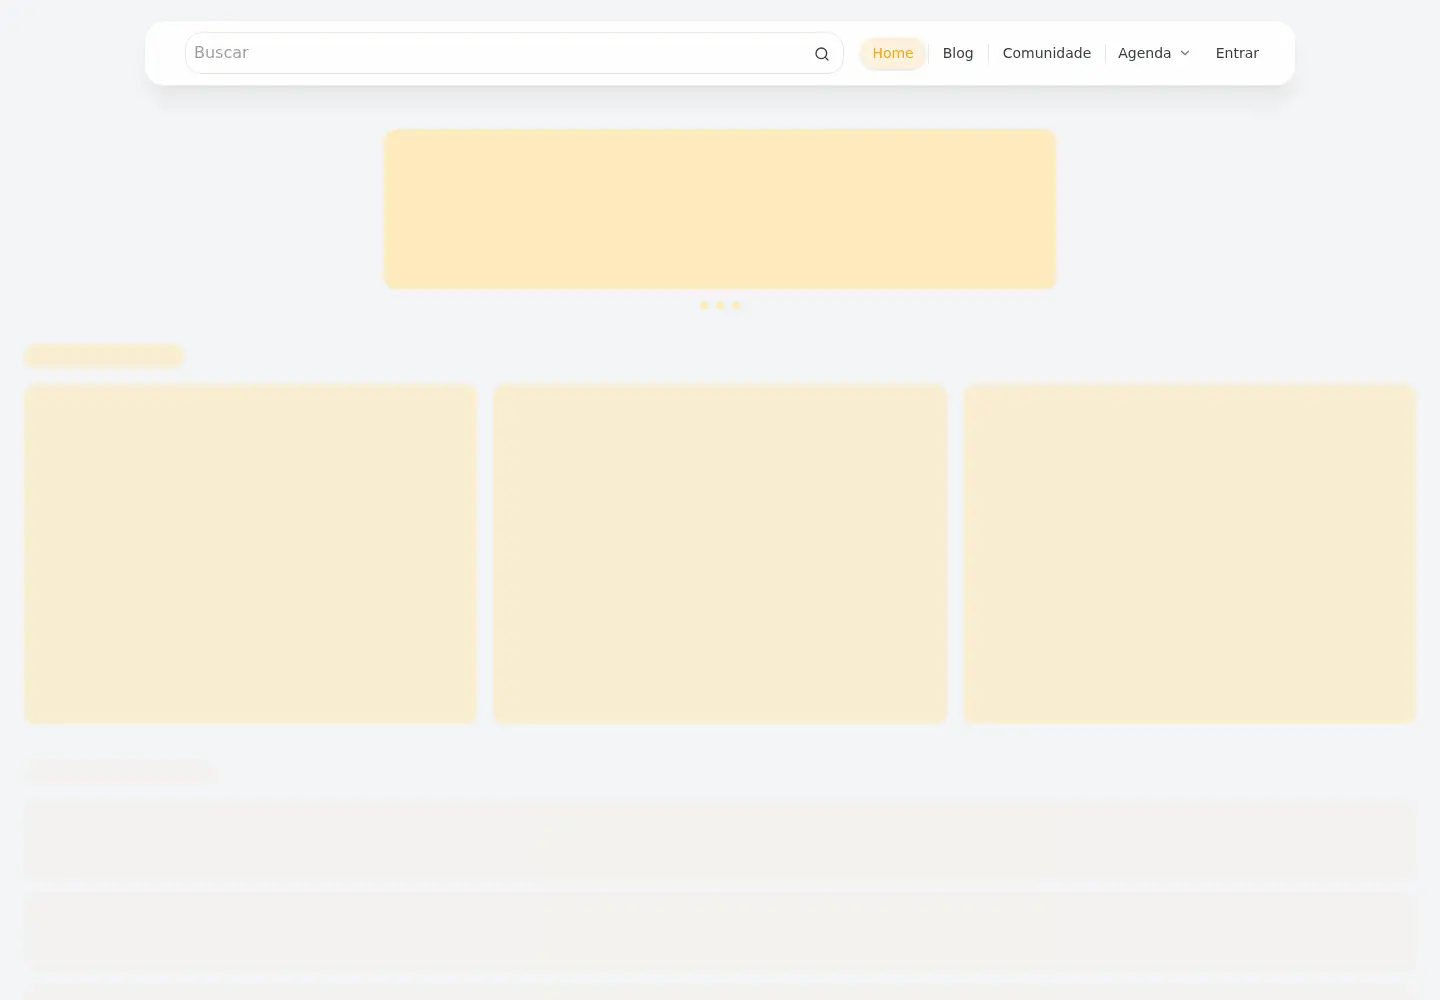Select the middle carousel dot
This screenshot has width=1440, height=1000.
coord(720,305)
